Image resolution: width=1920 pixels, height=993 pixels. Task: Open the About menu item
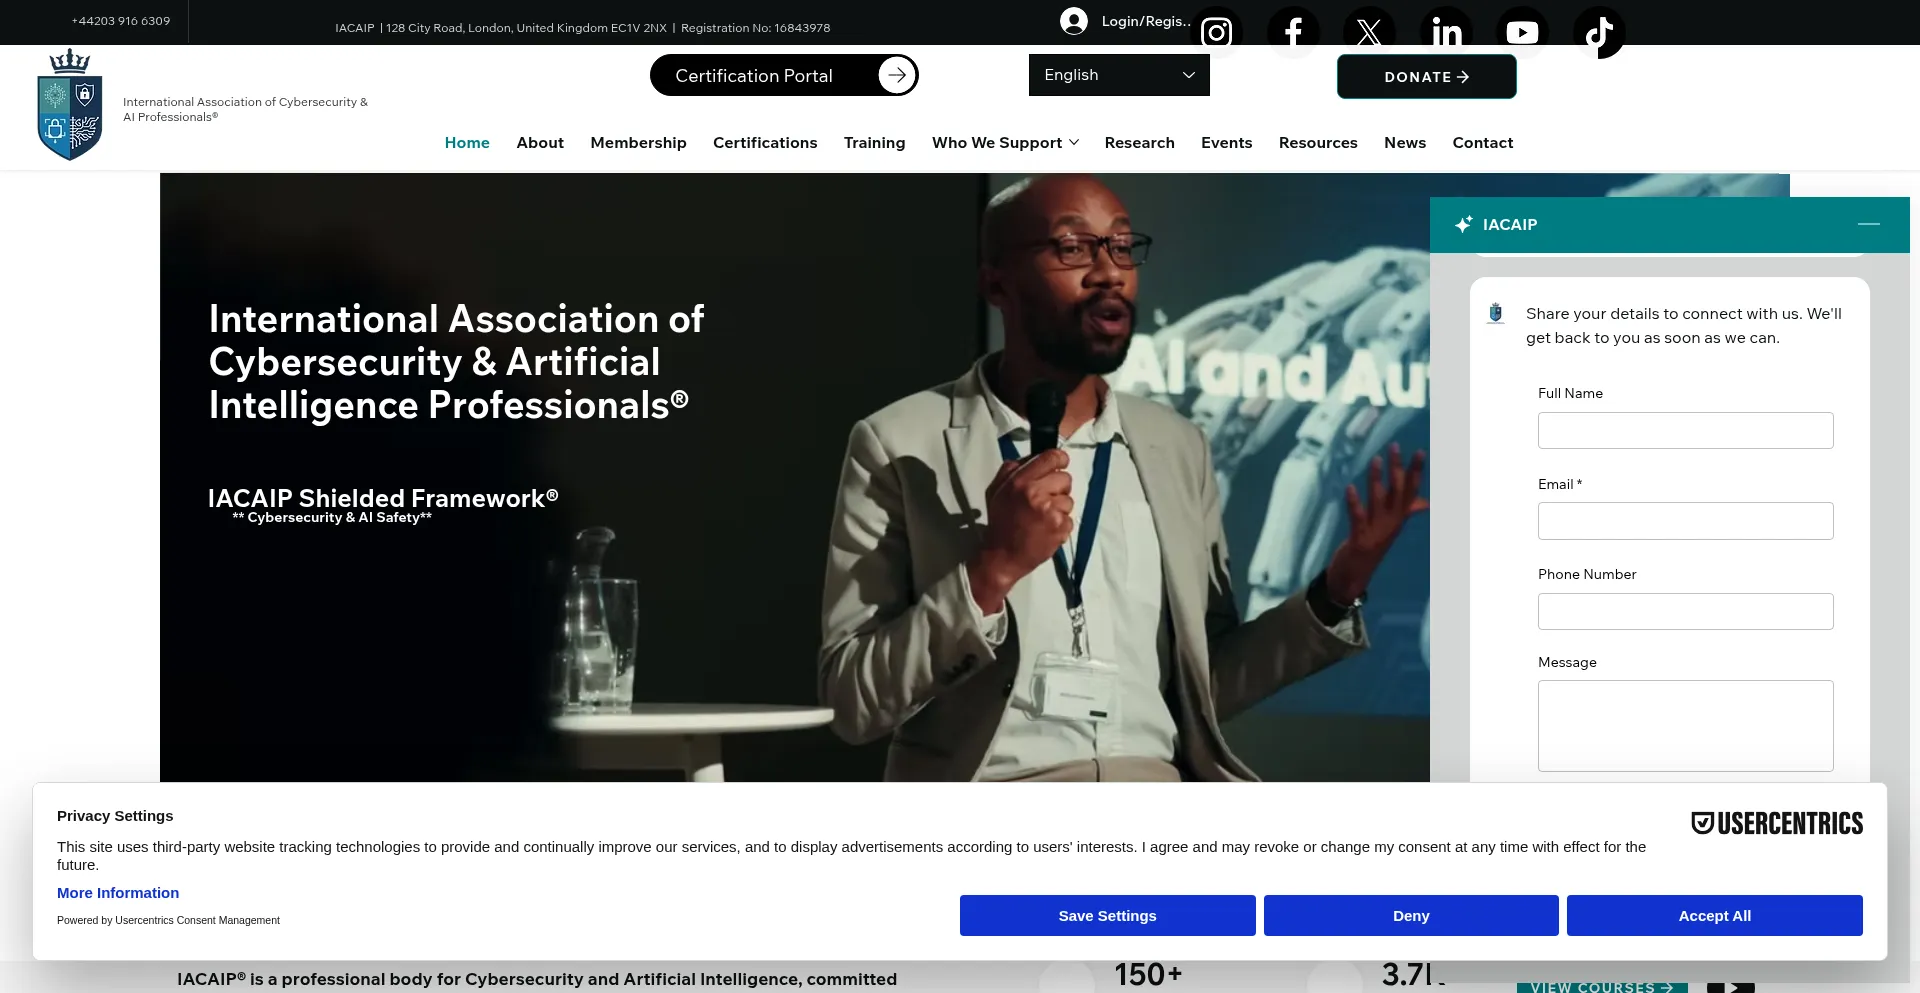click(x=540, y=143)
